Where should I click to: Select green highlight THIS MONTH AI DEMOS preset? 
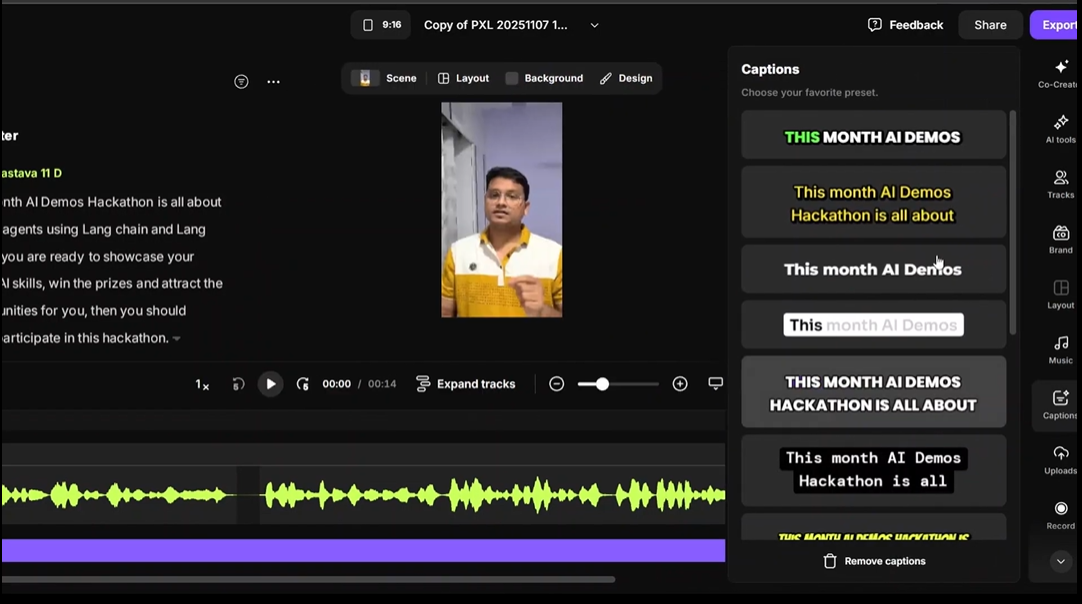tap(873, 136)
